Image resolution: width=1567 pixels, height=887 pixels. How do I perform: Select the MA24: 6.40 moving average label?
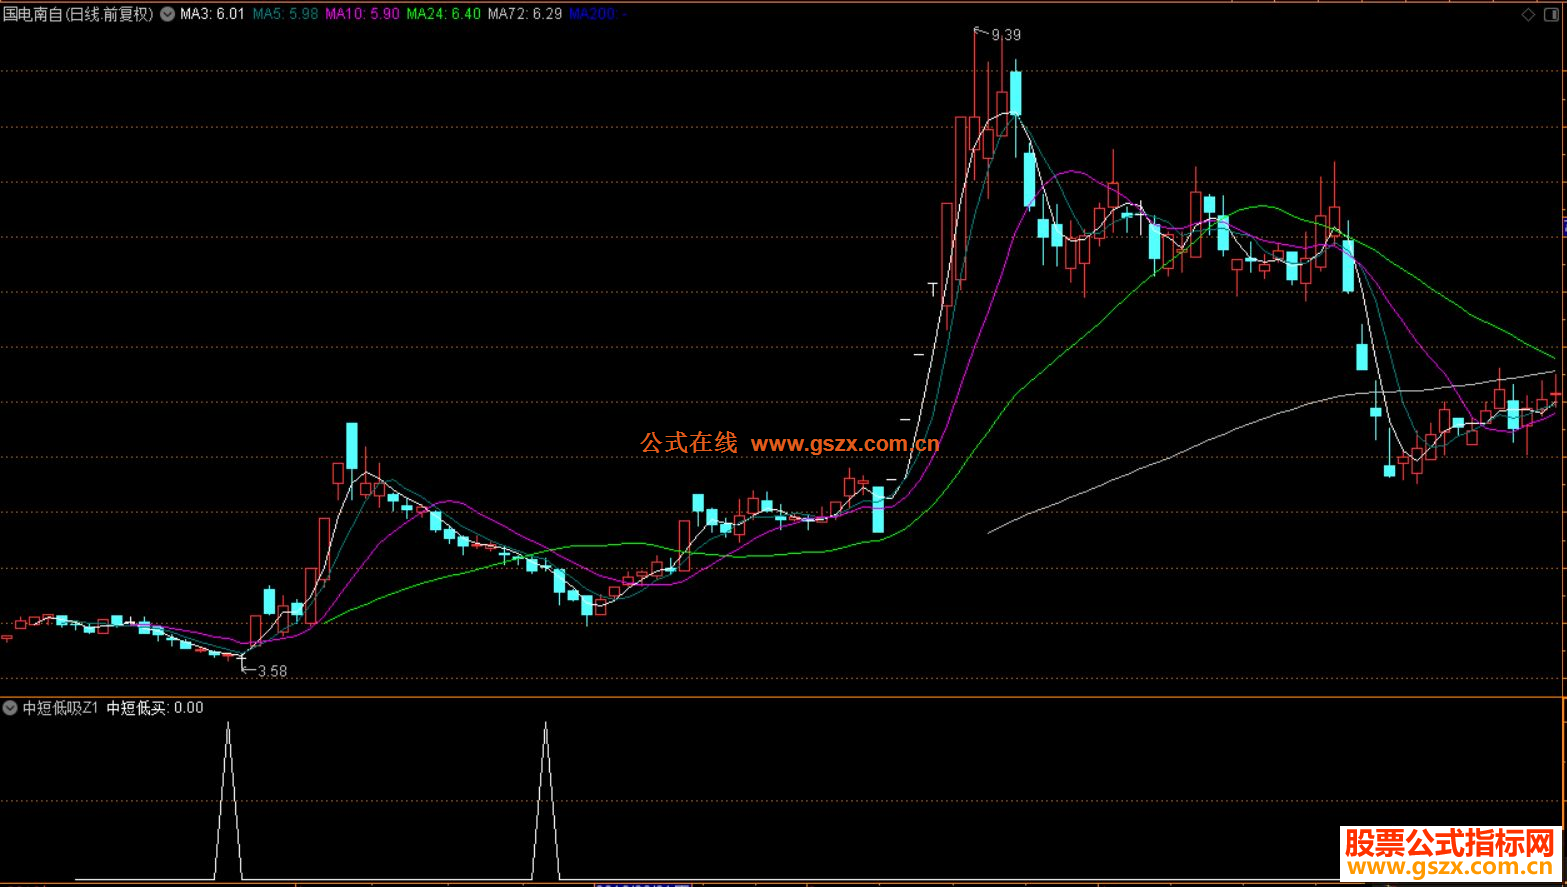click(x=443, y=14)
